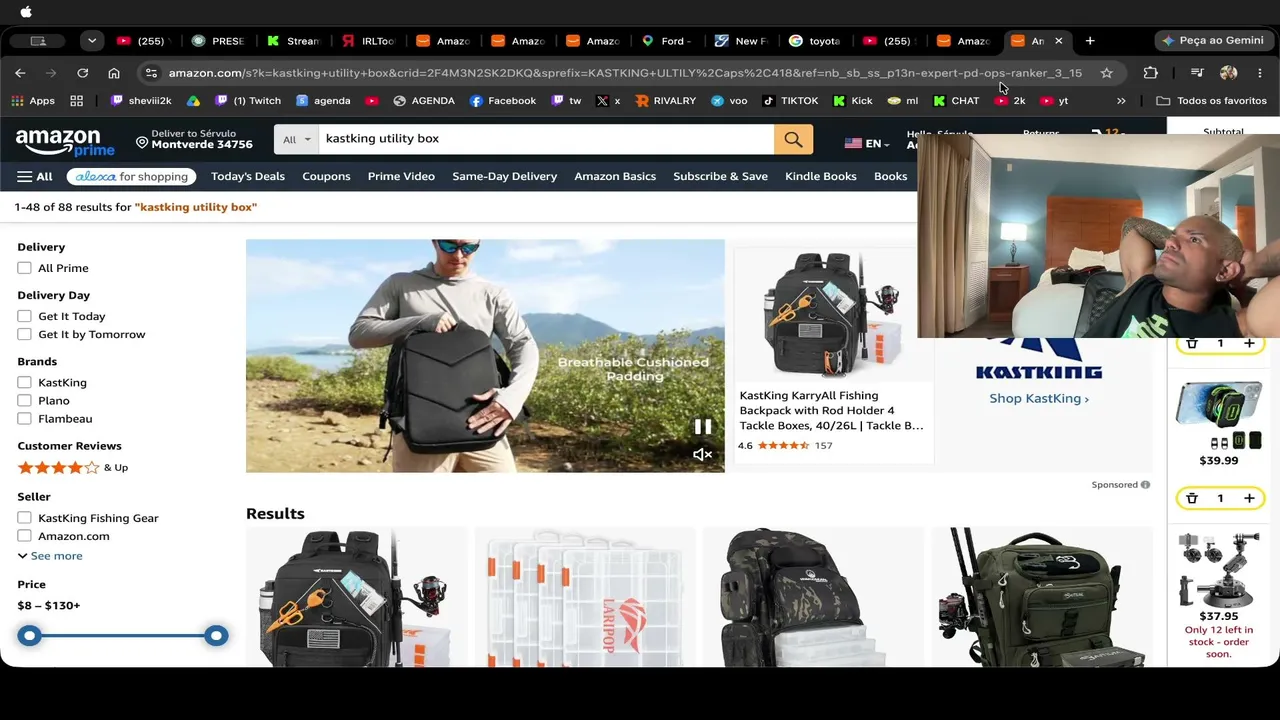1280x720 pixels.
Task: Show more bookmarks with the chevron
Action: (x=1121, y=101)
